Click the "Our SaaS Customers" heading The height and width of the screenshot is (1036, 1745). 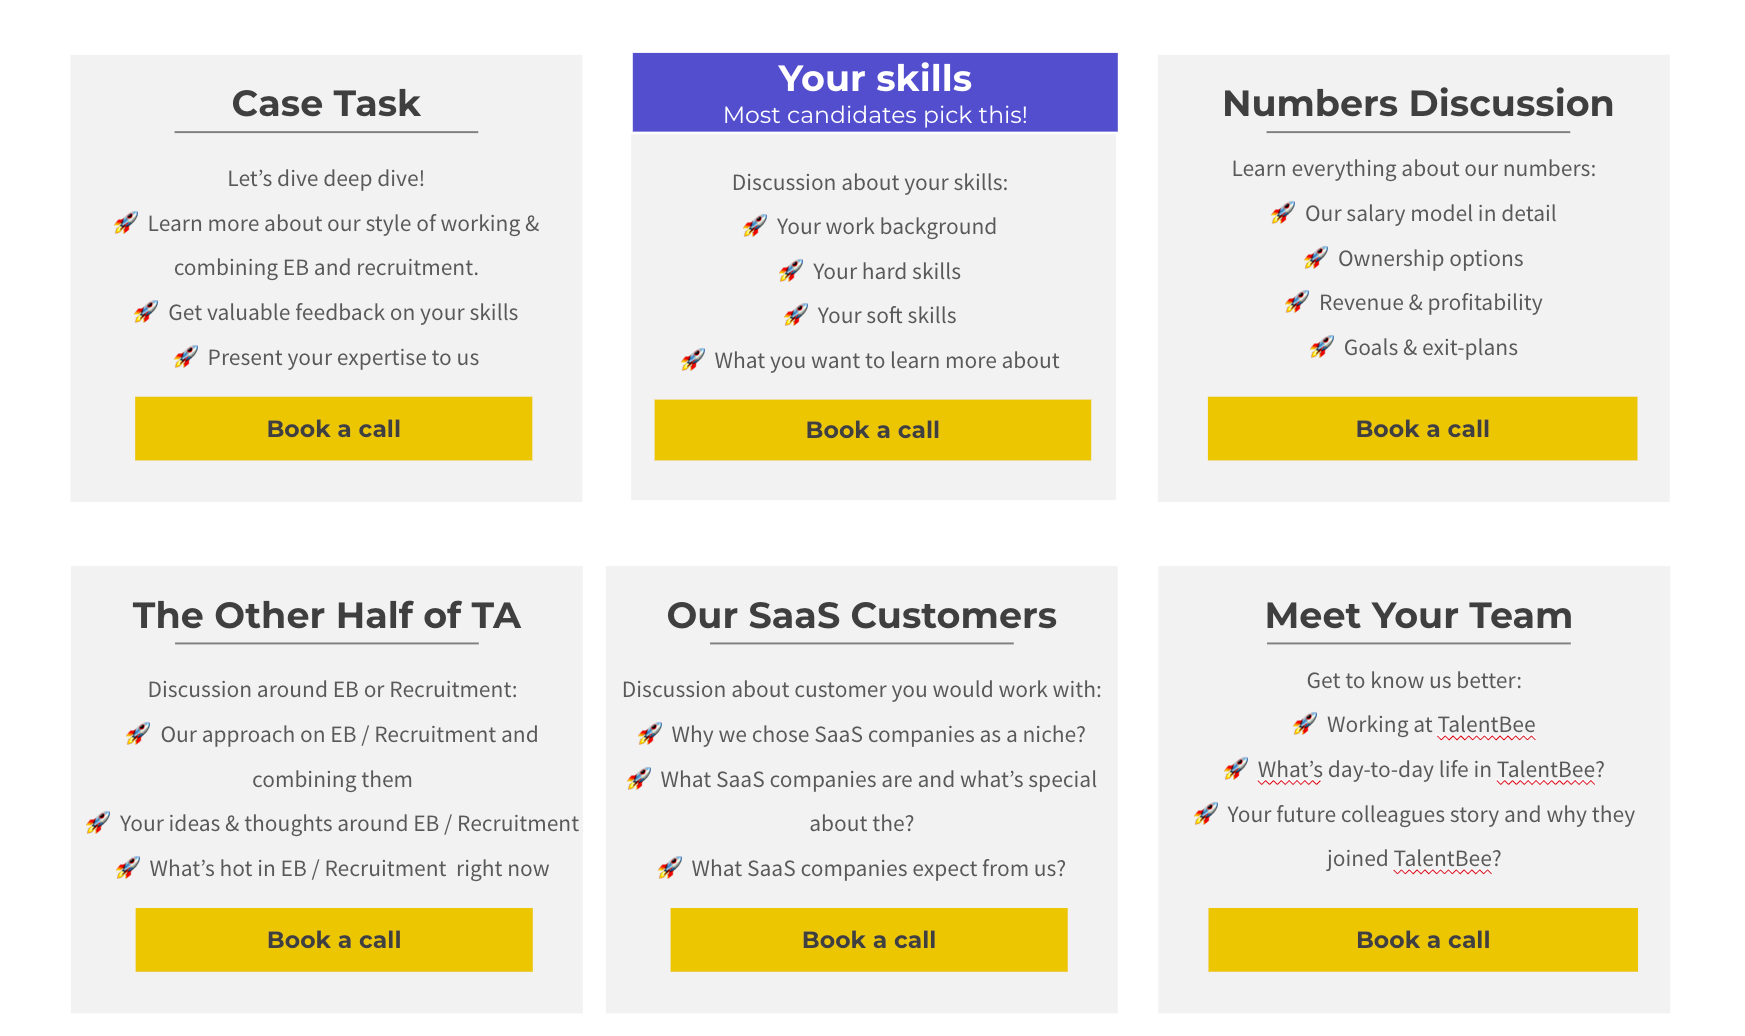coord(862,615)
